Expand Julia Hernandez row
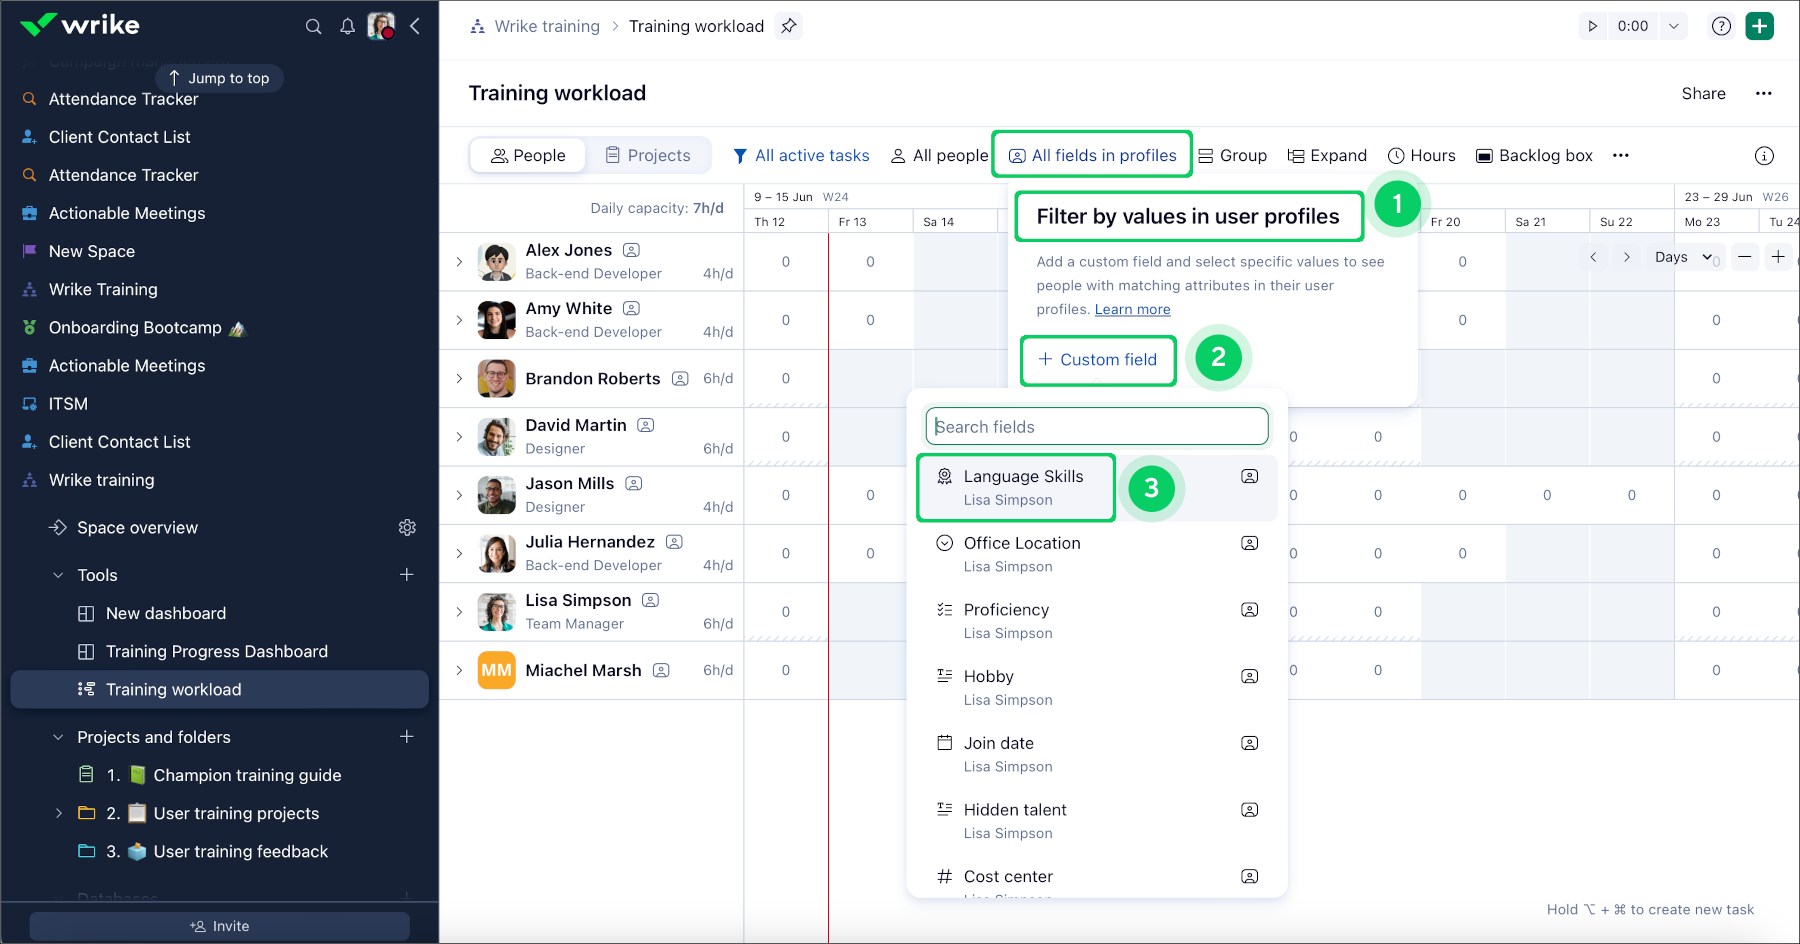Viewport: 1800px width, 944px height. click(459, 554)
